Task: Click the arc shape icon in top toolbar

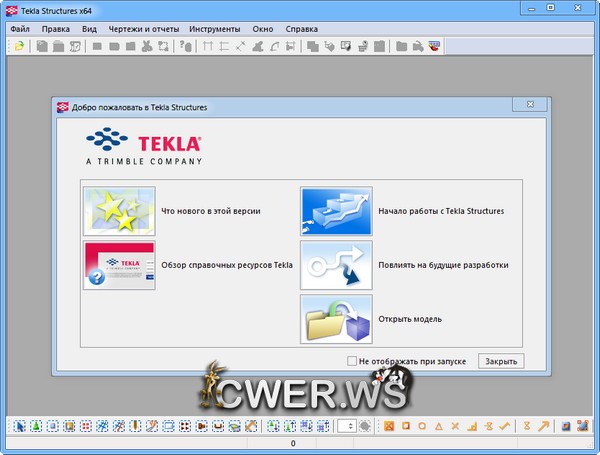Action: pyautogui.click(x=274, y=46)
